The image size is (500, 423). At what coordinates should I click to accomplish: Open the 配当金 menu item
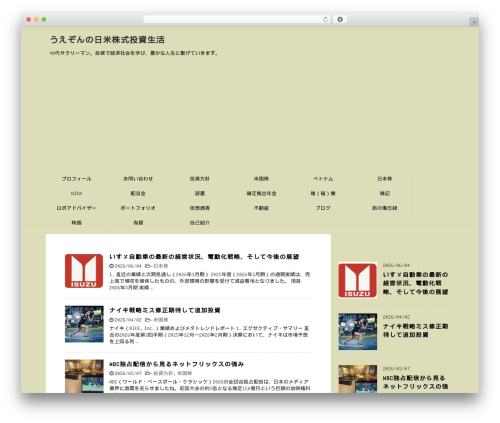[x=138, y=193]
